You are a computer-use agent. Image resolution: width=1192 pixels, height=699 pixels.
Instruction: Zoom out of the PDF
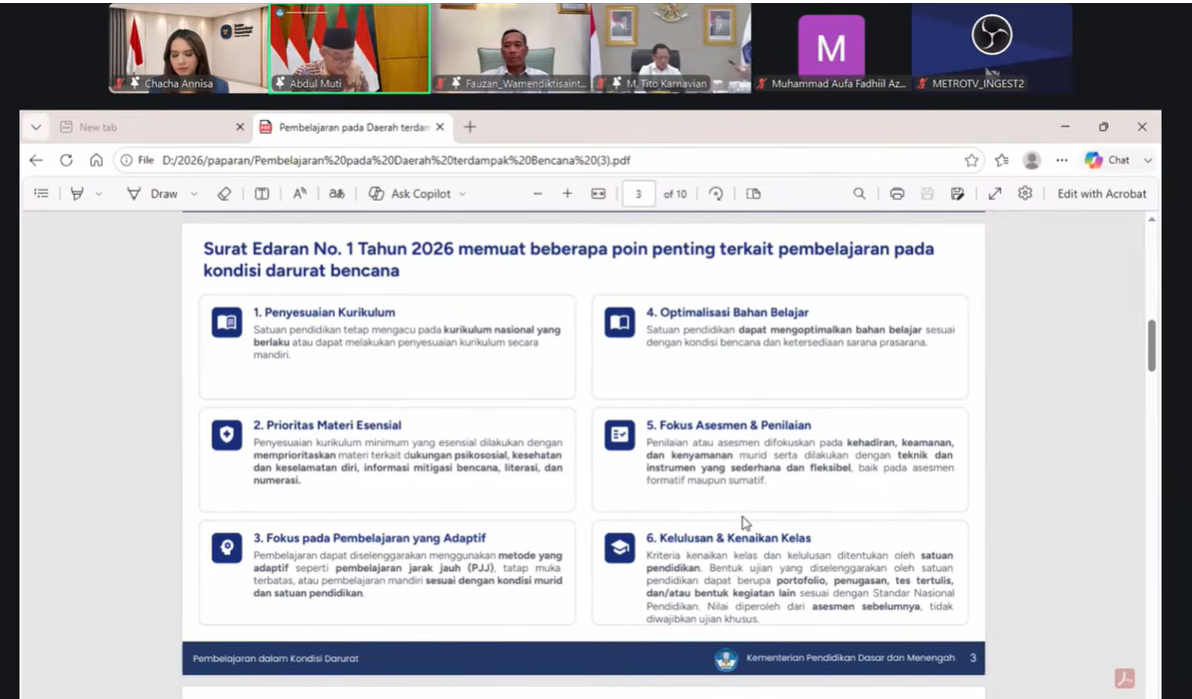pyautogui.click(x=537, y=194)
